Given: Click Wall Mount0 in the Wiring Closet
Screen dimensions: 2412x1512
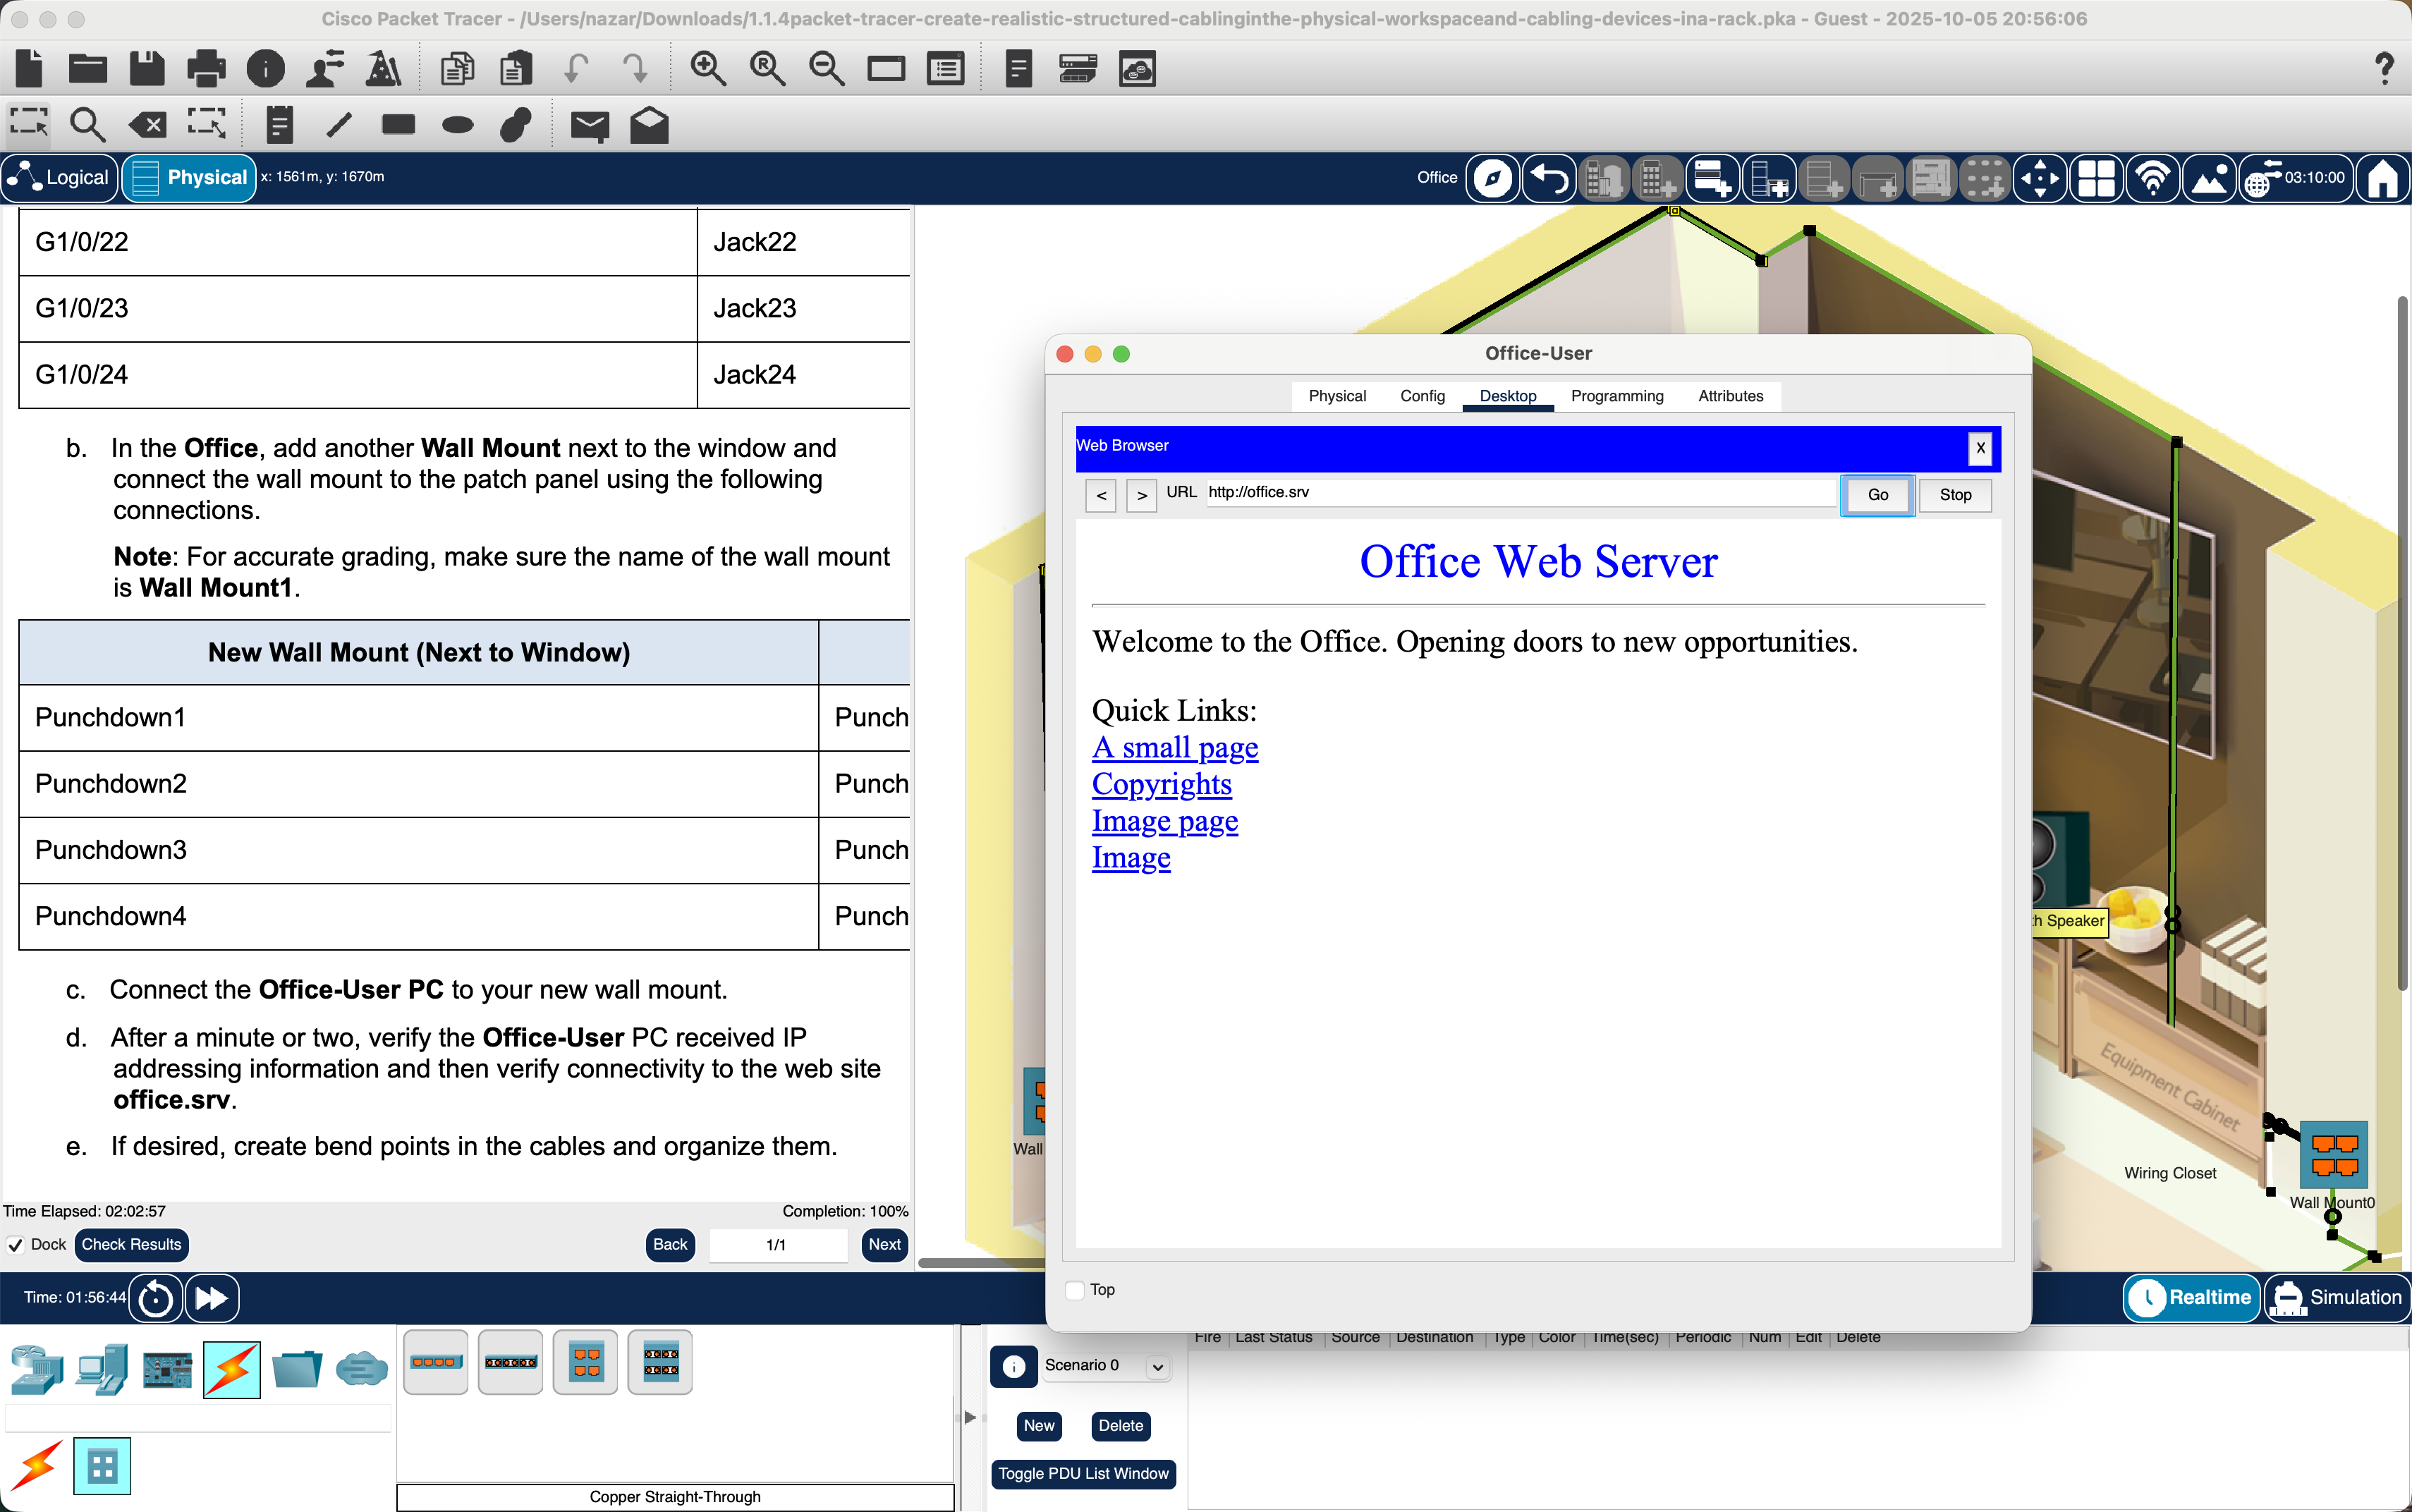Looking at the screenshot, I should click(x=2333, y=1156).
